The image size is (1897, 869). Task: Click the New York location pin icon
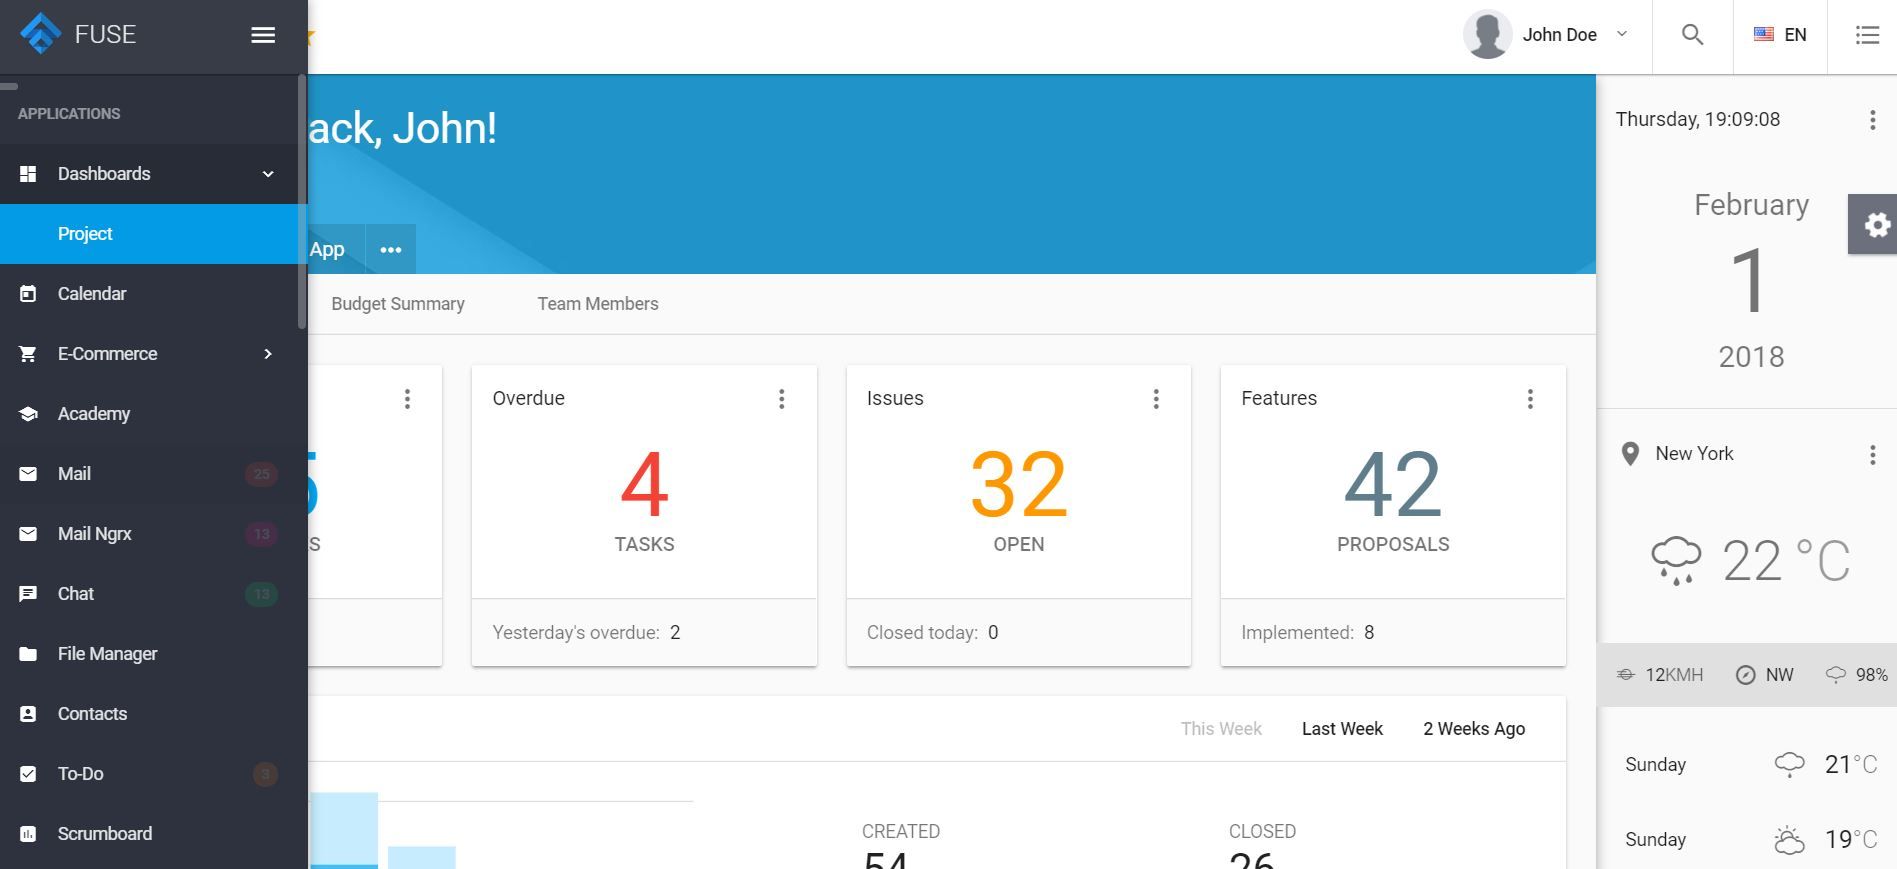[x=1630, y=454]
